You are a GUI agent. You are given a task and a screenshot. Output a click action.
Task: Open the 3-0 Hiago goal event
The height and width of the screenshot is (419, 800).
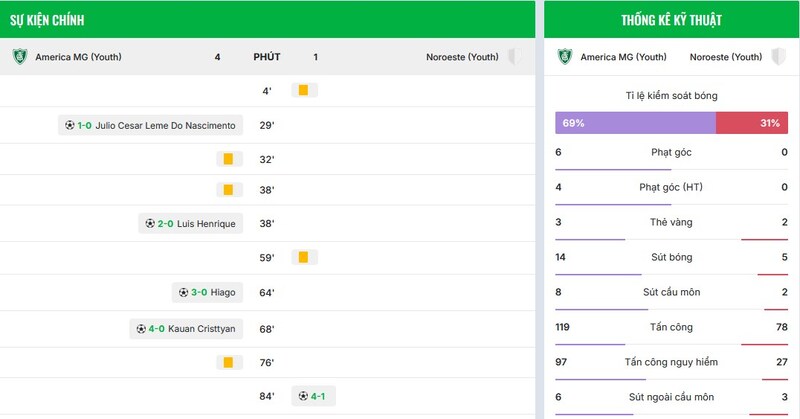207,292
